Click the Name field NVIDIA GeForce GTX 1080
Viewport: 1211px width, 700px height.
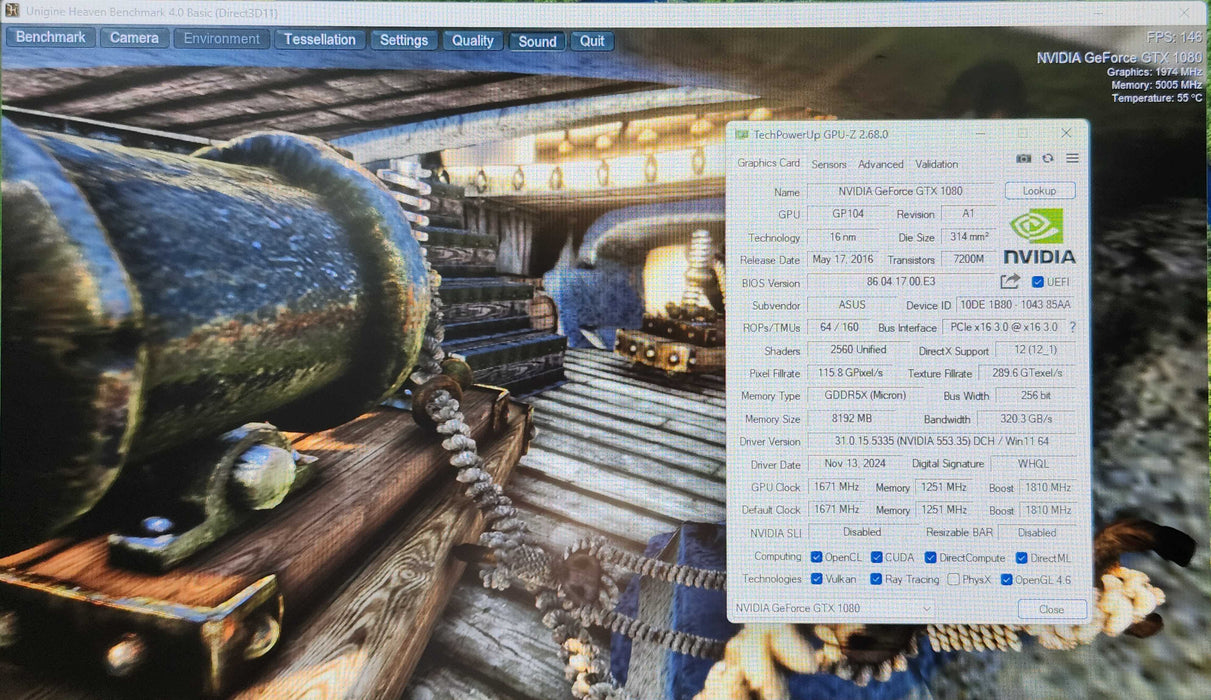pos(900,191)
